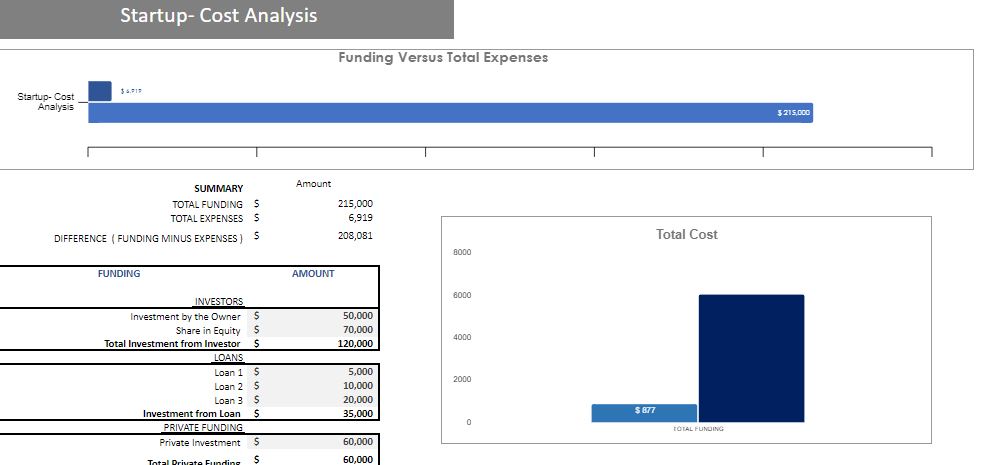Screen dimensions: 998x465
Task: Edit the Loan 3 amount 20,000
Action: [x=358, y=399]
